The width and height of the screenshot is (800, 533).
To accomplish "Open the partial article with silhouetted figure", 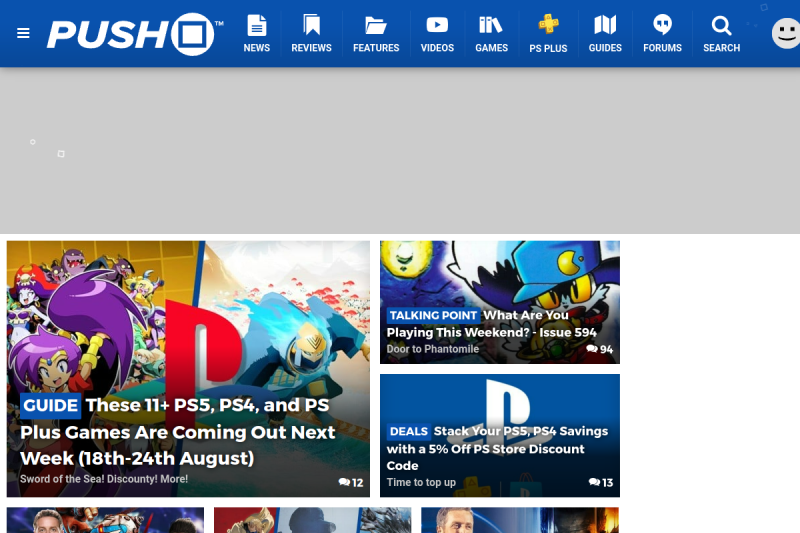I will point(312,520).
